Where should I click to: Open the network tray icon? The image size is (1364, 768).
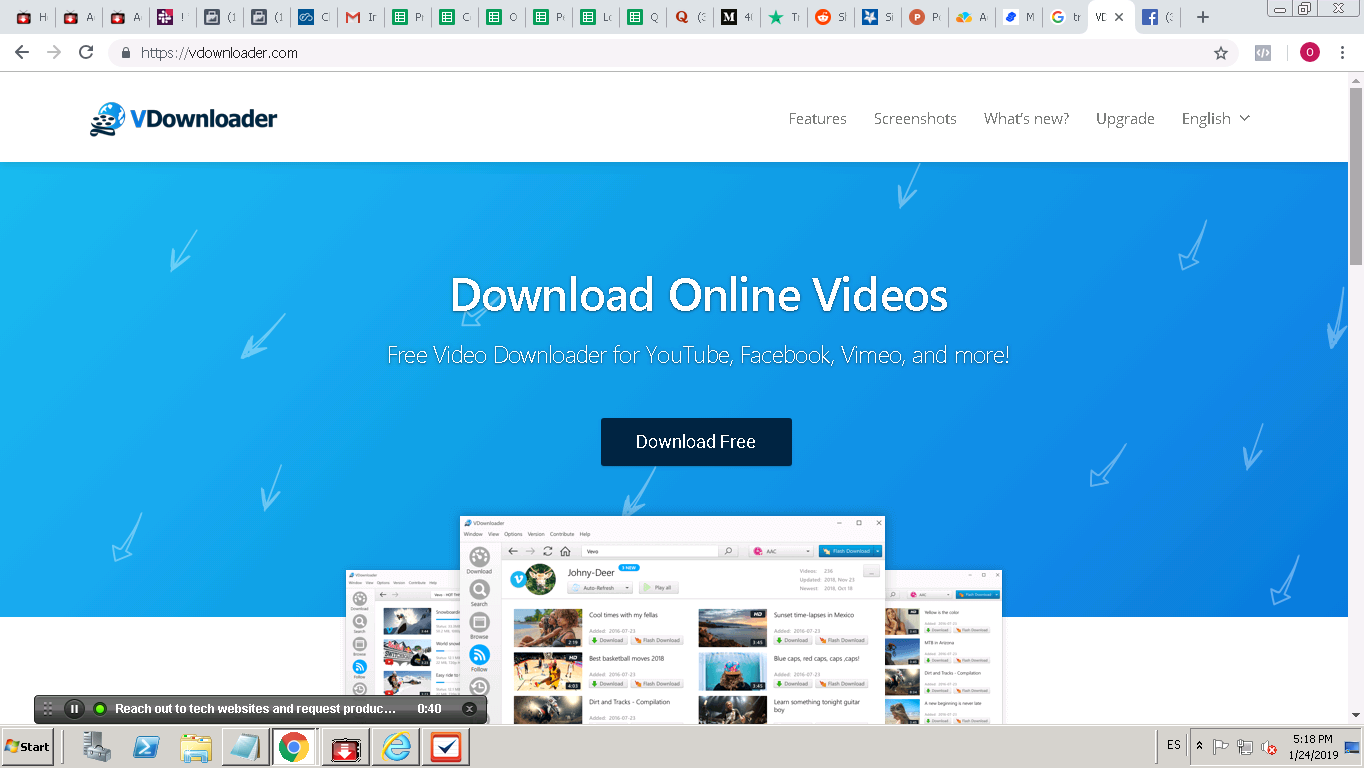tap(1245, 746)
